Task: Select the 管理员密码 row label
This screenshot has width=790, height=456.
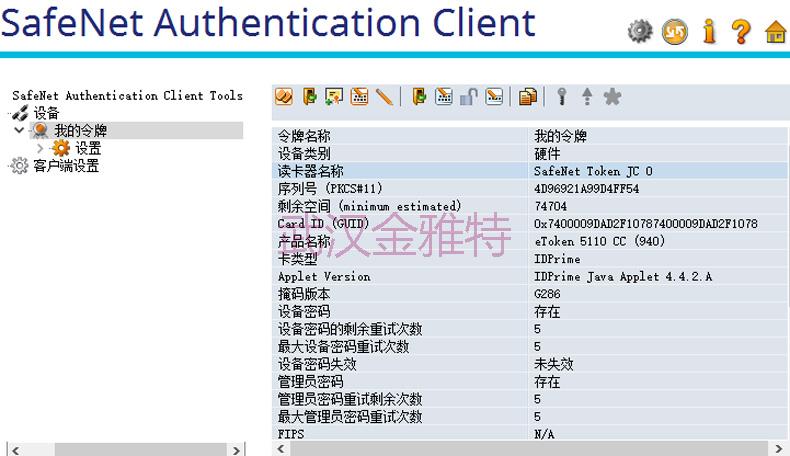Action: pos(311,381)
